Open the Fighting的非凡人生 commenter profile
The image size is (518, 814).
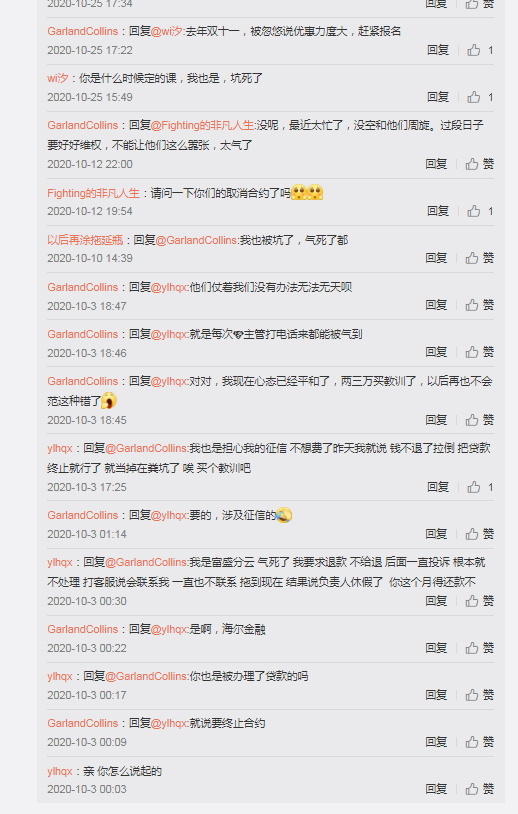coord(93,193)
